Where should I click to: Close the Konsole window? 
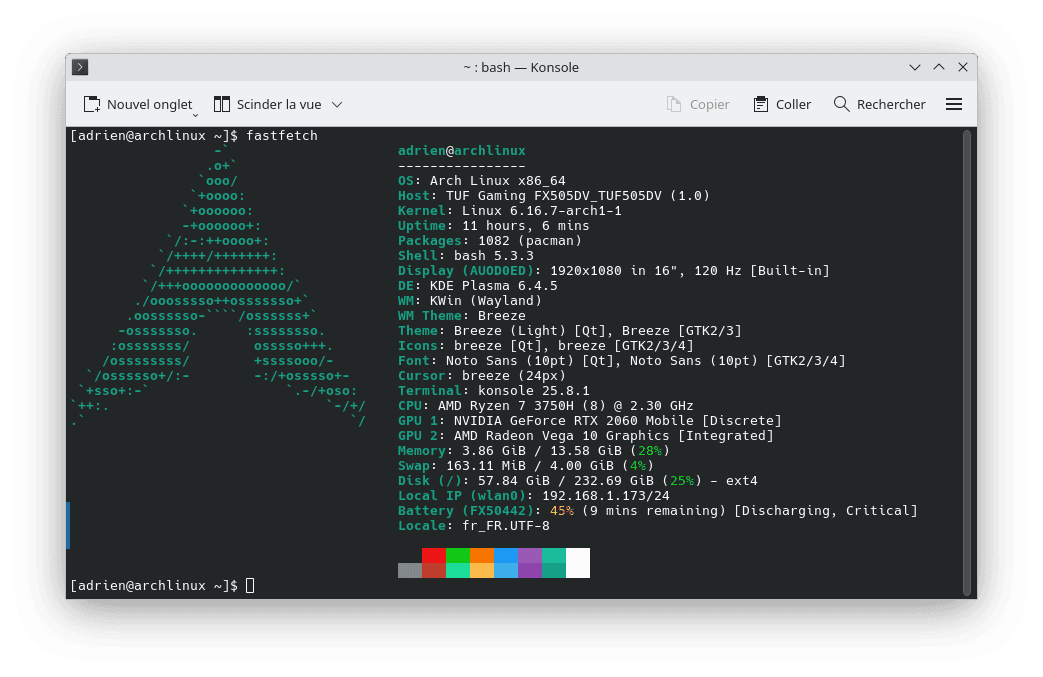click(963, 67)
